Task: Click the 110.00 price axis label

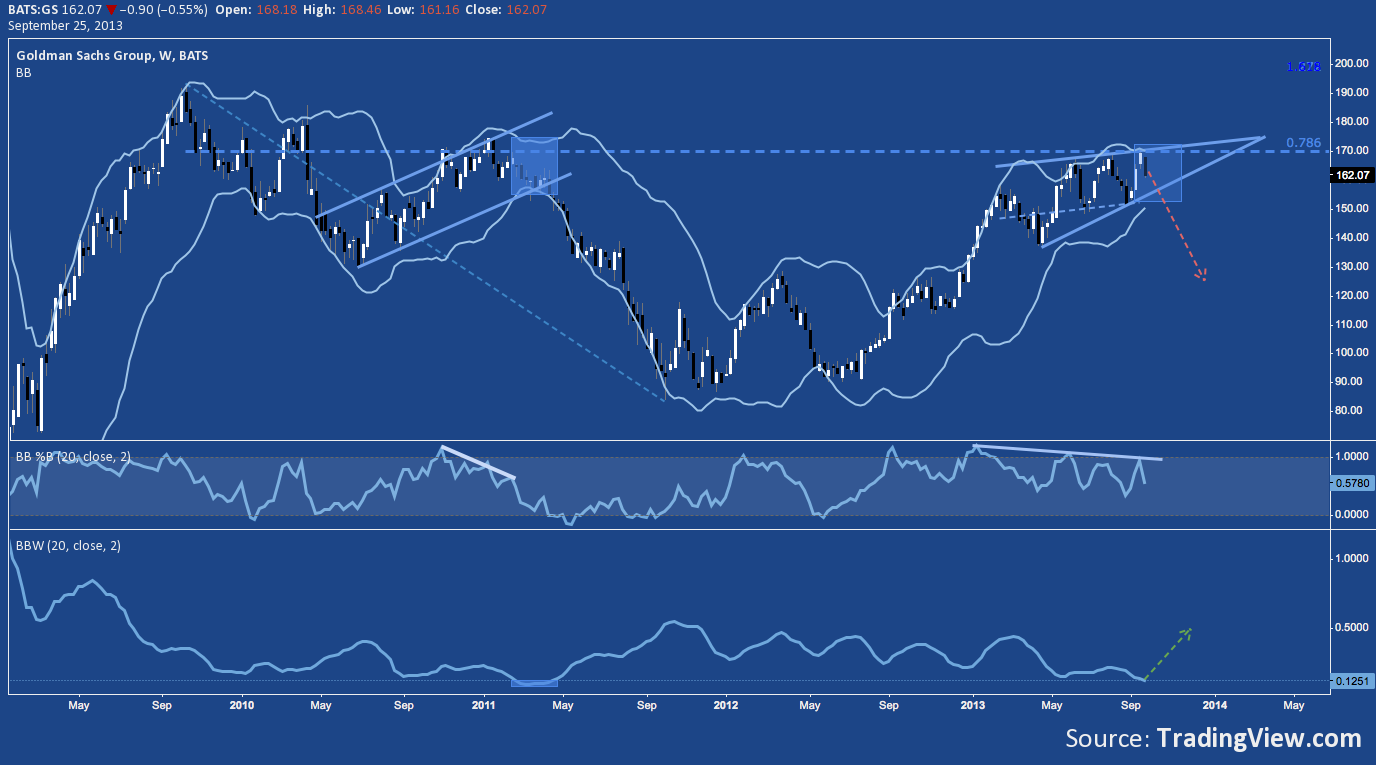Action: click(x=1352, y=324)
